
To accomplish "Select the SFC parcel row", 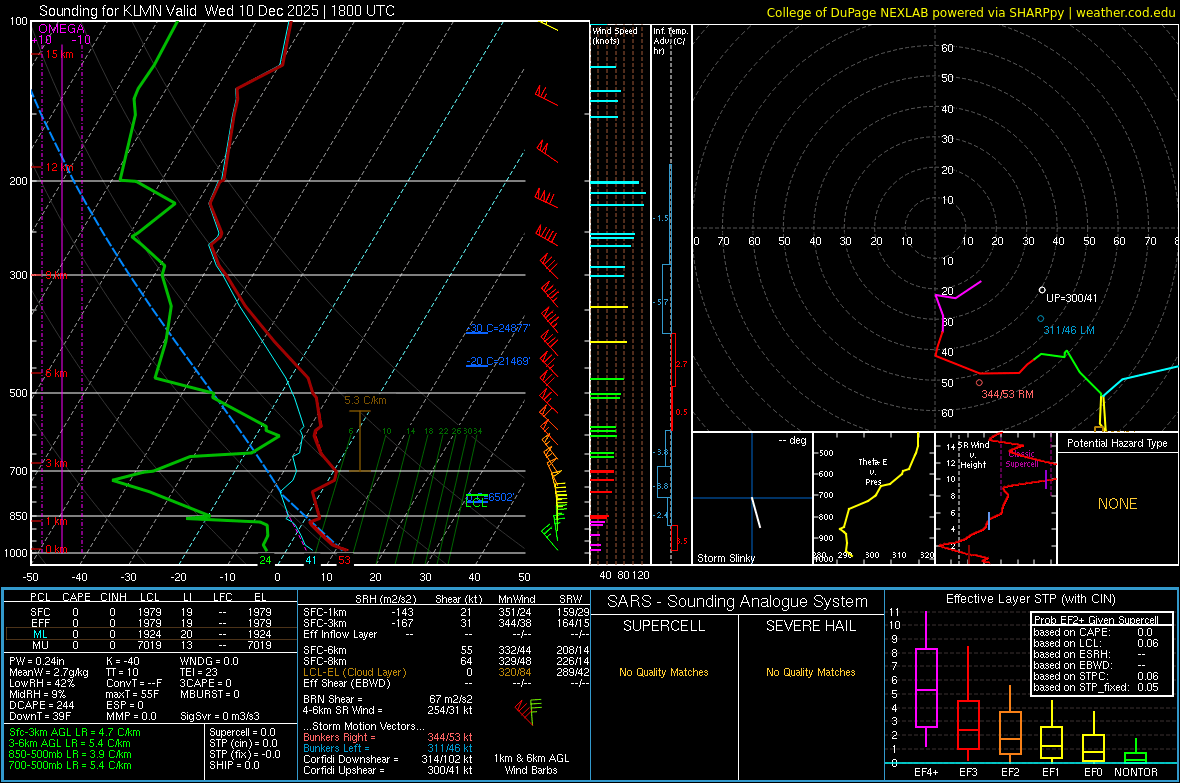I will 151,612.
